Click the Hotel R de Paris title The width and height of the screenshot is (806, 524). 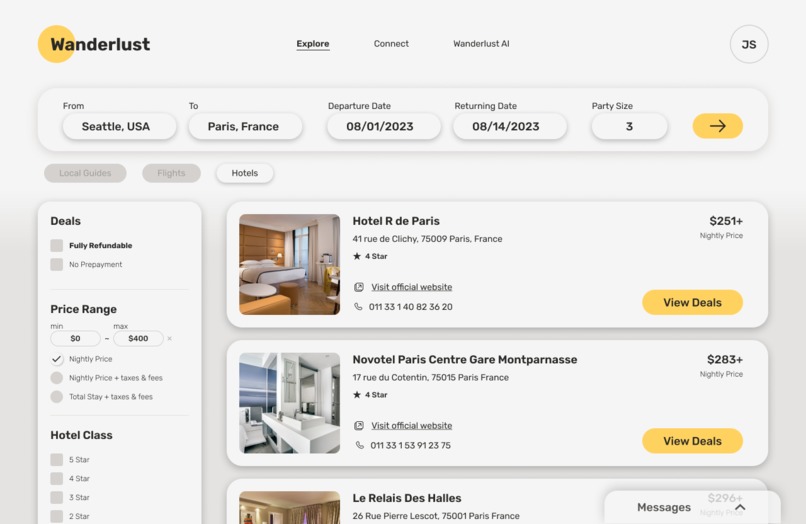click(396, 221)
